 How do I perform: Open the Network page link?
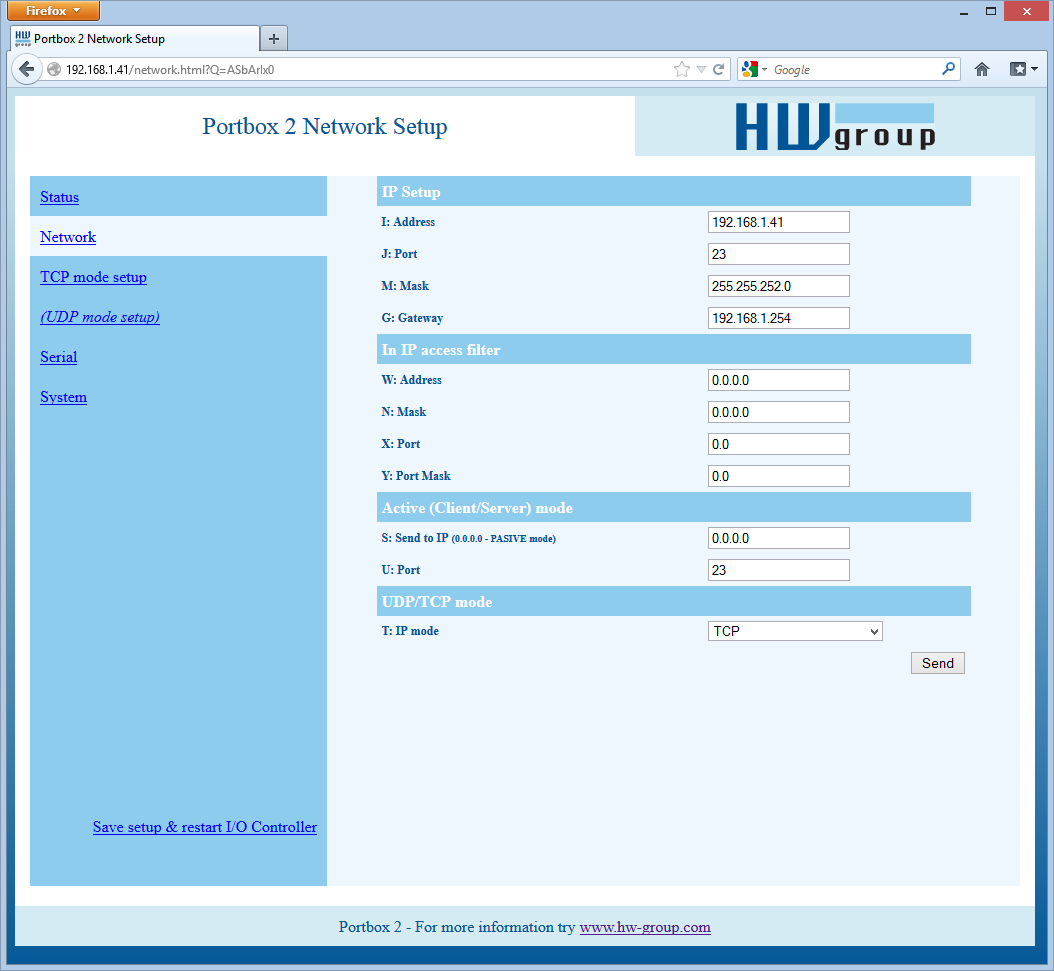tap(68, 237)
